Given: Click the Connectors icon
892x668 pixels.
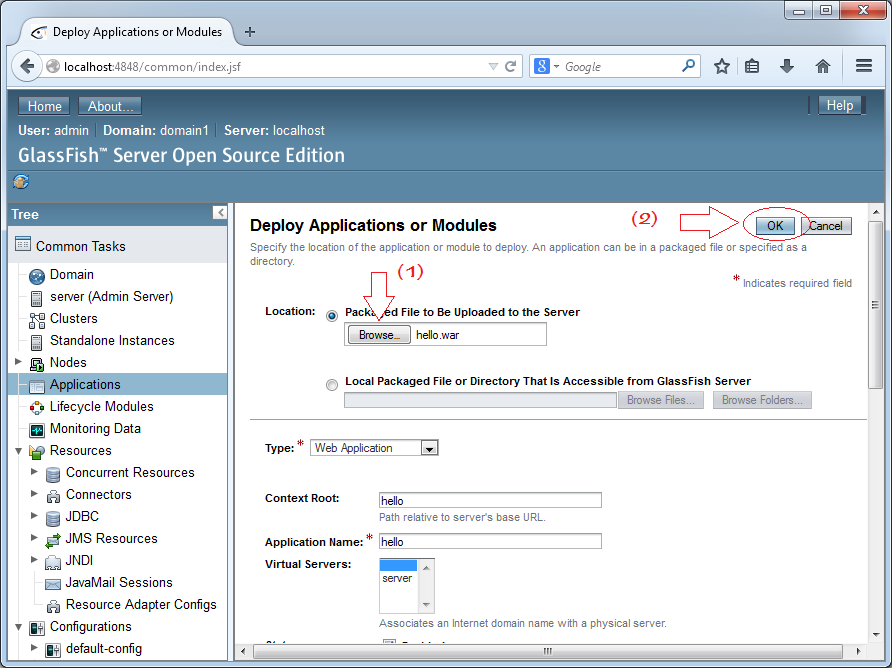Looking at the screenshot, I should click(x=53, y=496).
